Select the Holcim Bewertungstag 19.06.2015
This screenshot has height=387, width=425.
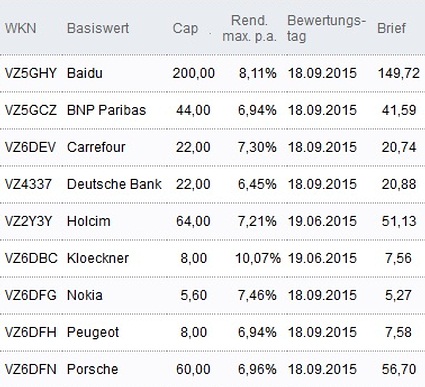coord(322,221)
